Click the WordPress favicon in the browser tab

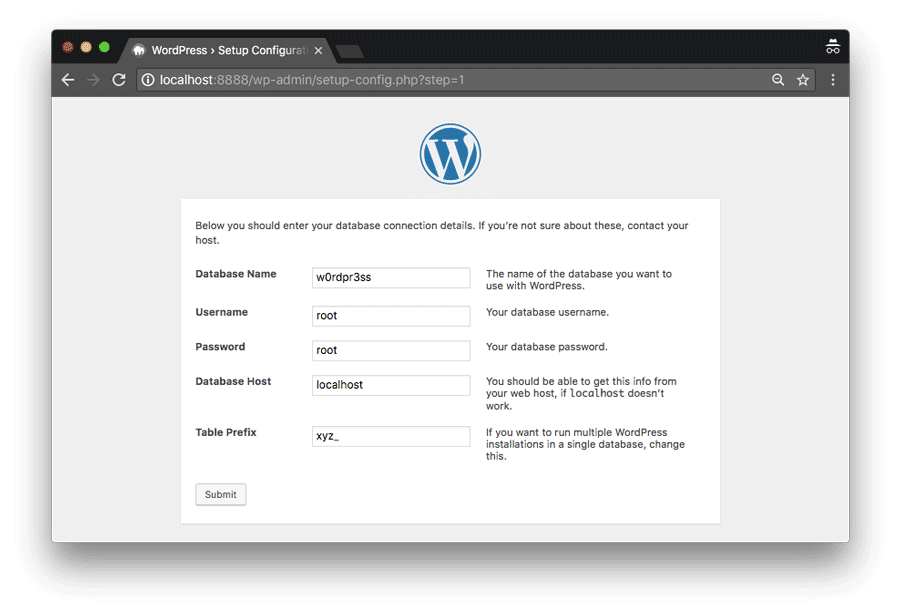140,50
